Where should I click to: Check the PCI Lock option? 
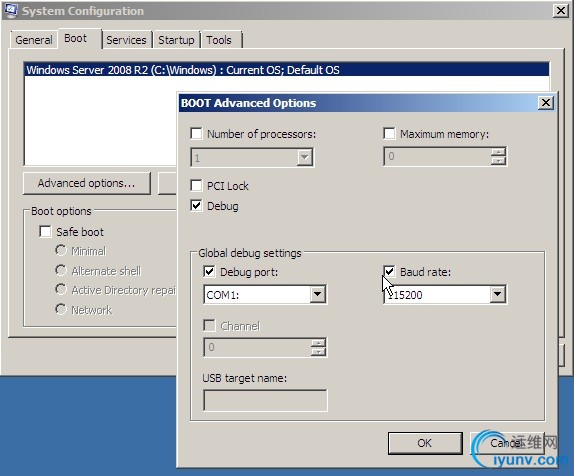coord(196,185)
